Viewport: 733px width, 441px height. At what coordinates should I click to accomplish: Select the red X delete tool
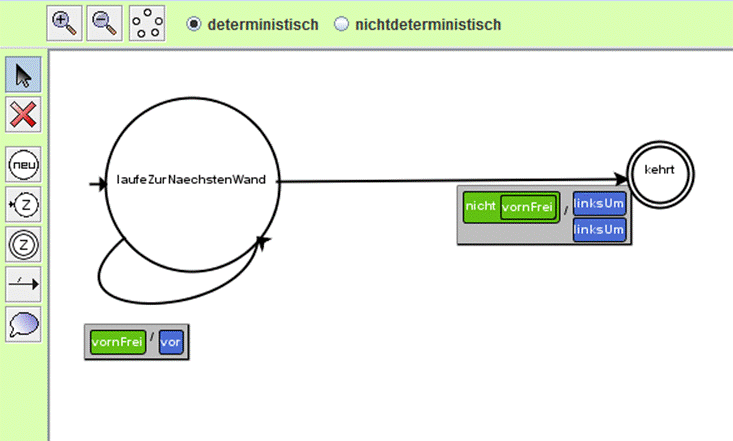click(x=23, y=115)
